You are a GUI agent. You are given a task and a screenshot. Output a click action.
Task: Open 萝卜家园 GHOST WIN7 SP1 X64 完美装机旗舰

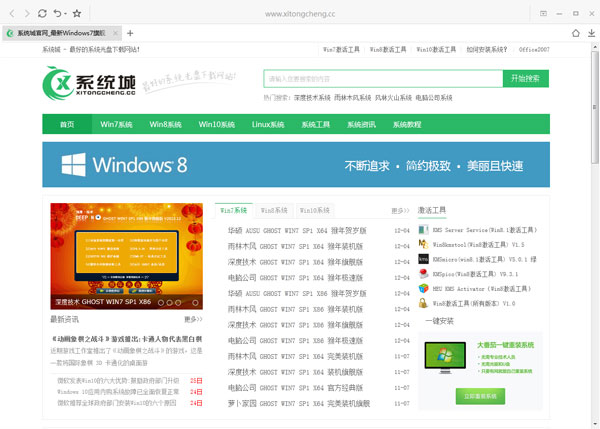click(x=299, y=403)
